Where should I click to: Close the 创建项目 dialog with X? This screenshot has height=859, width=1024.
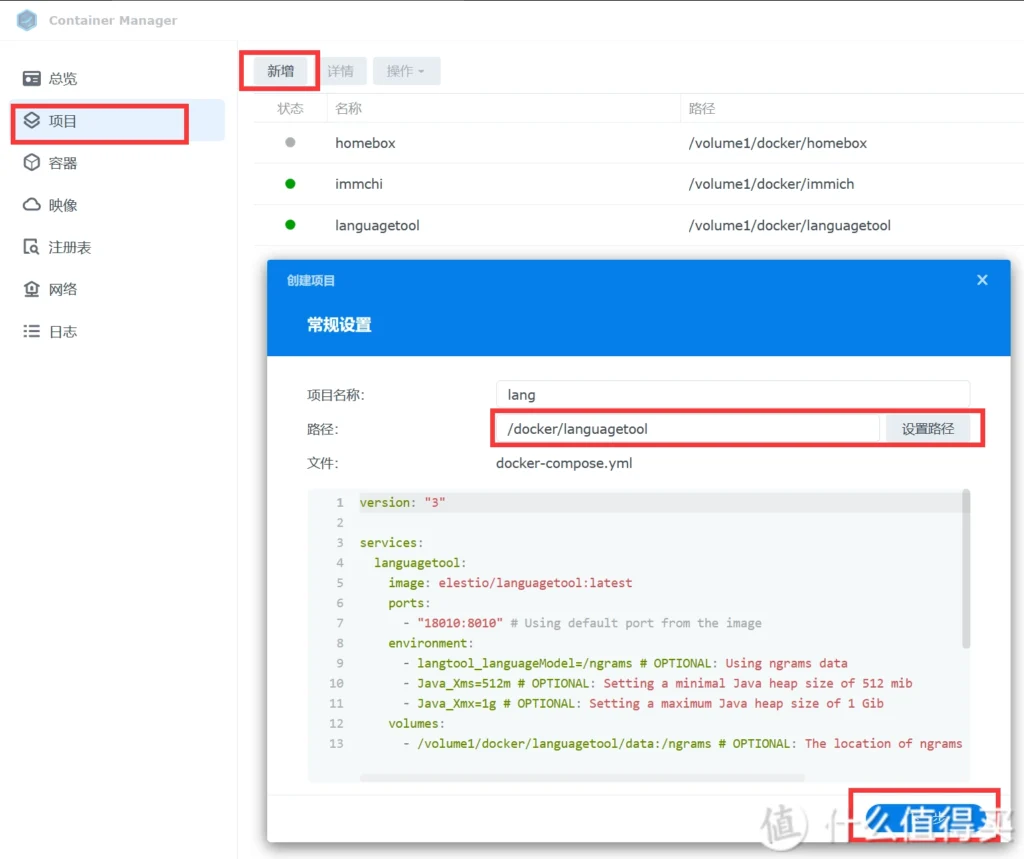click(x=982, y=280)
